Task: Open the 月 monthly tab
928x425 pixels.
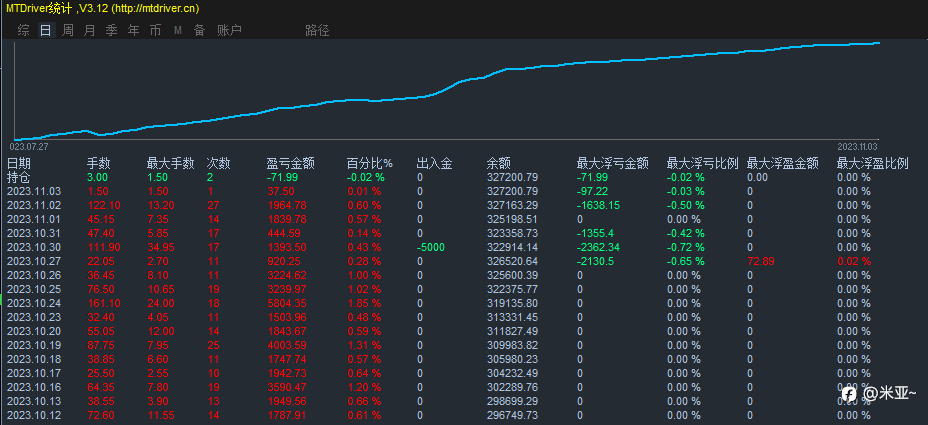Action: click(89, 30)
